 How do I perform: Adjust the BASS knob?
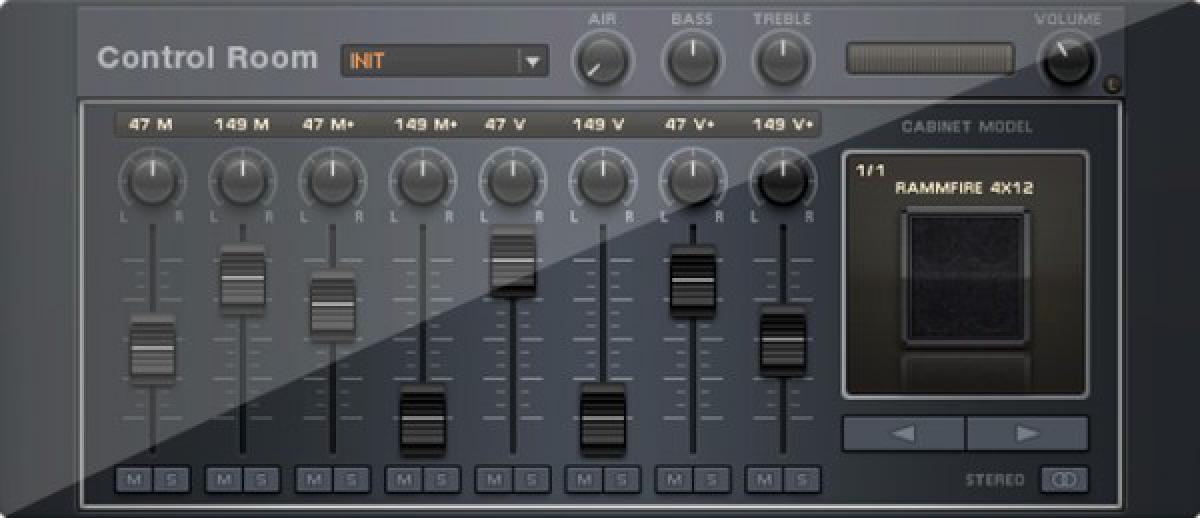(x=692, y=60)
